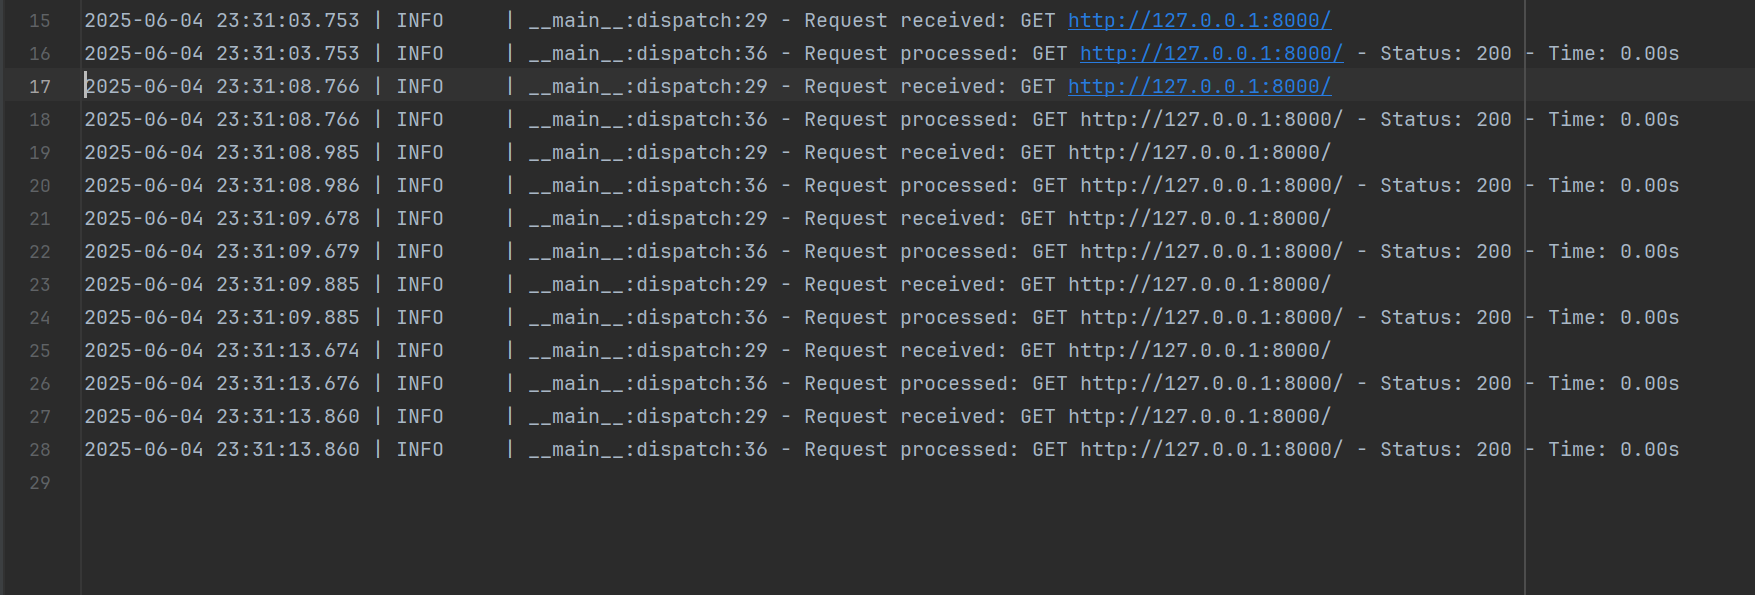
Task: Open the URL link on line 16
Action: pos(1211,54)
